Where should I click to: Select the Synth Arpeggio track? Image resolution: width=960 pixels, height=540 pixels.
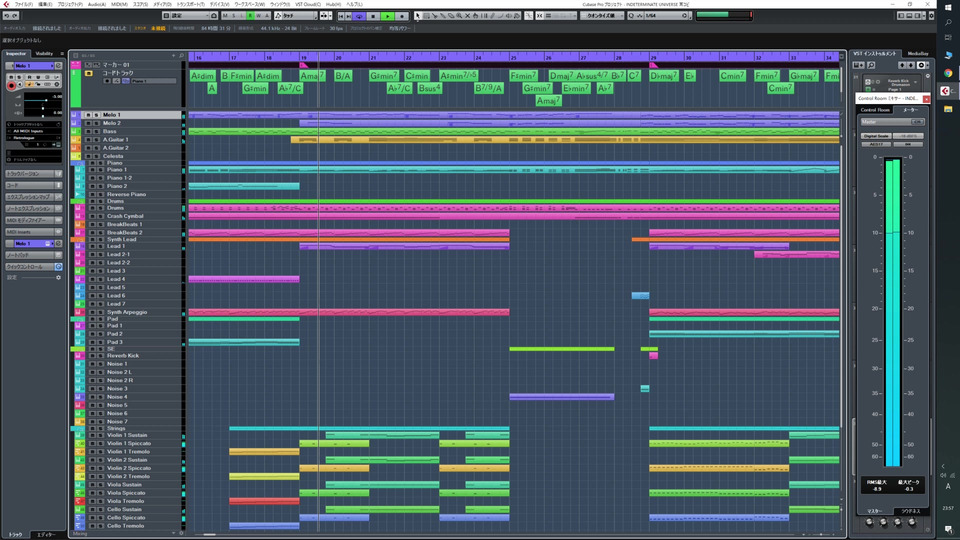(127, 312)
